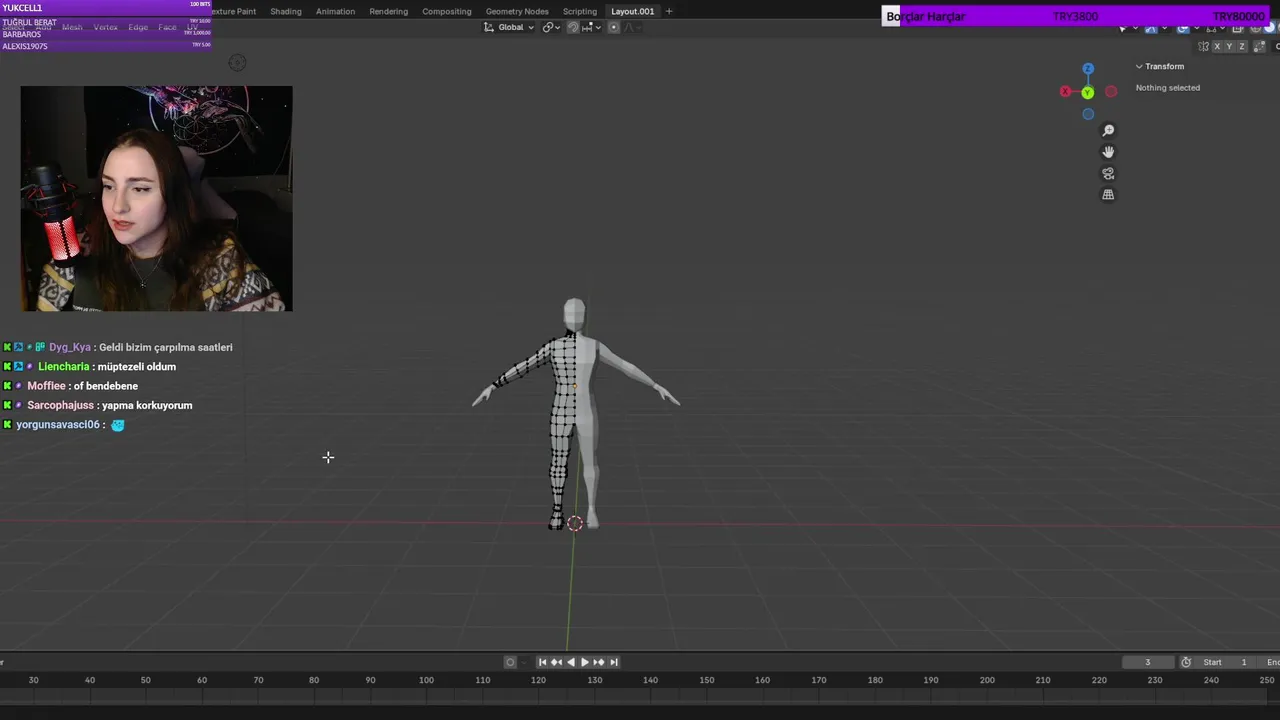Open the Shading workspace tab
Image resolution: width=1280 pixels, height=720 pixels.
coord(286,11)
